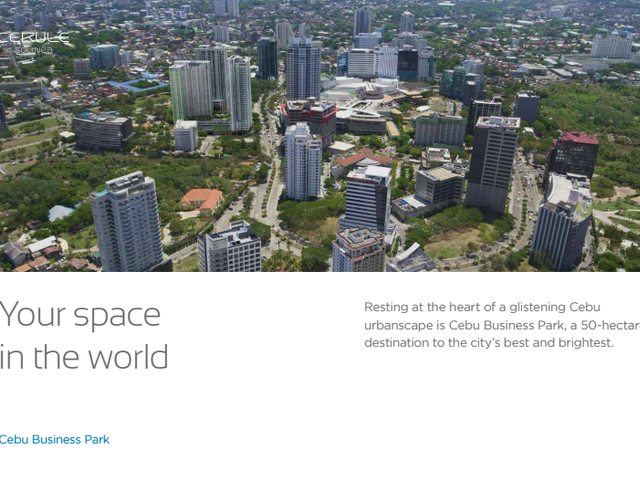Click the building under construction with red edges
The height and width of the screenshot is (480, 640).
[x=309, y=116]
